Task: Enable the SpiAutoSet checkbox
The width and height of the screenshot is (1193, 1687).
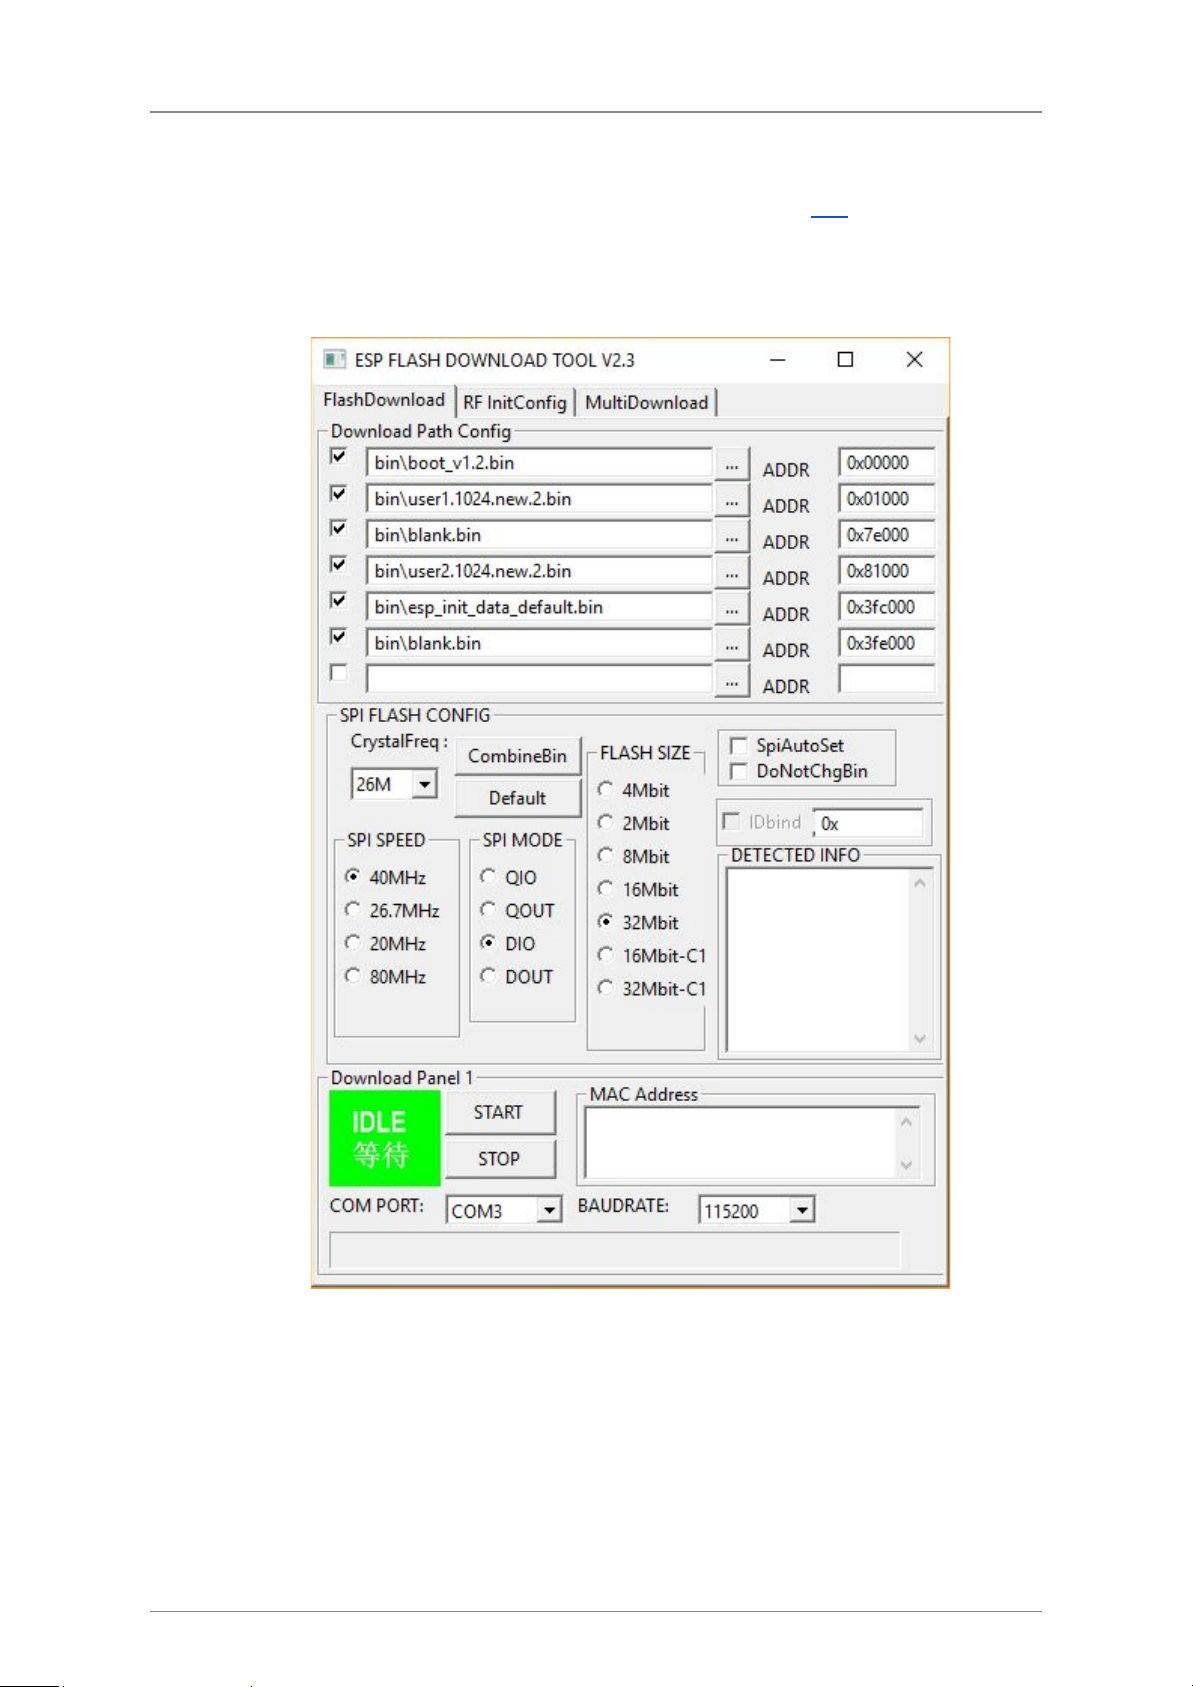Action: pos(739,746)
